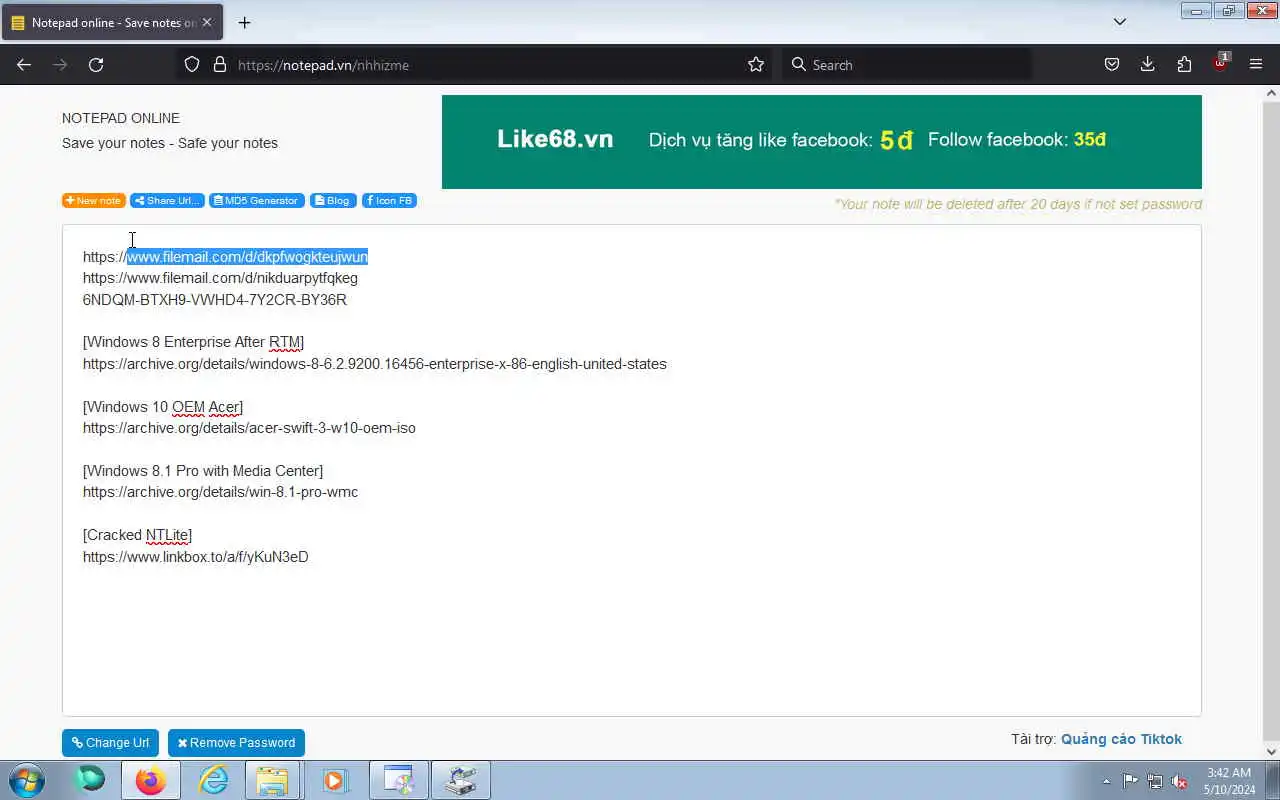Show hidden tray icons arrow
This screenshot has width=1280, height=800.
click(1106, 781)
